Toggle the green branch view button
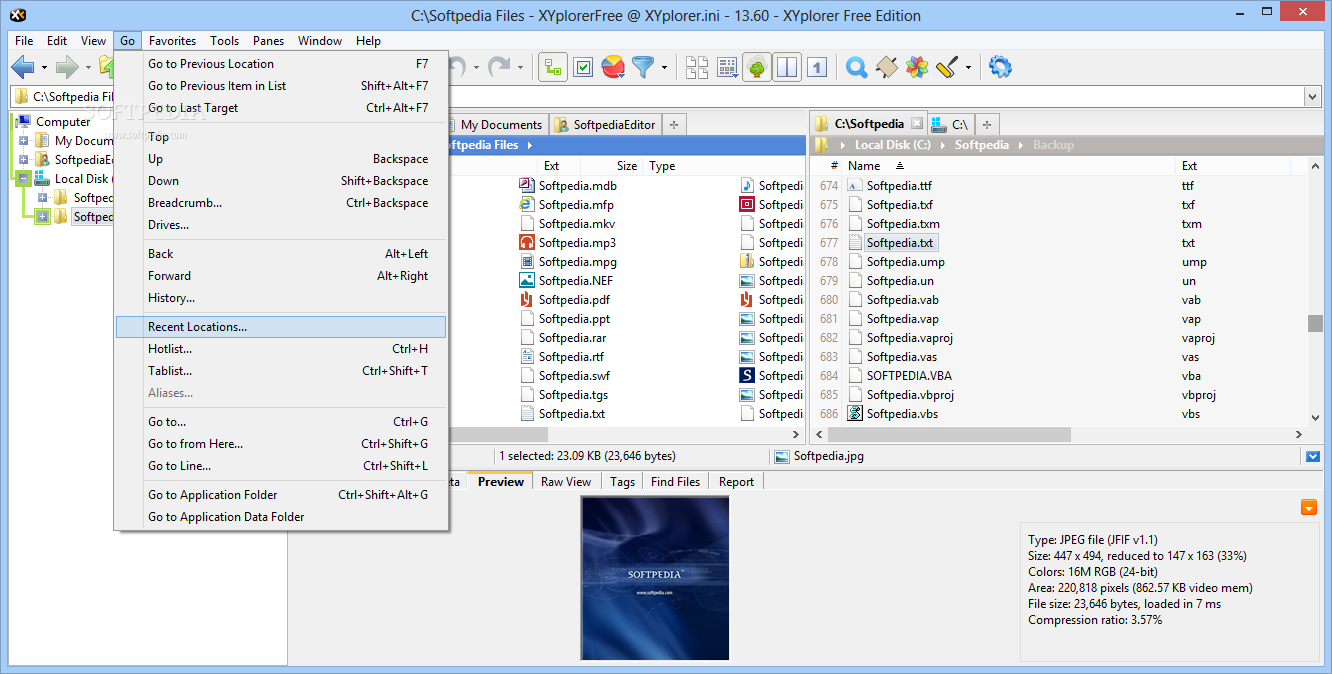 pos(554,67)
